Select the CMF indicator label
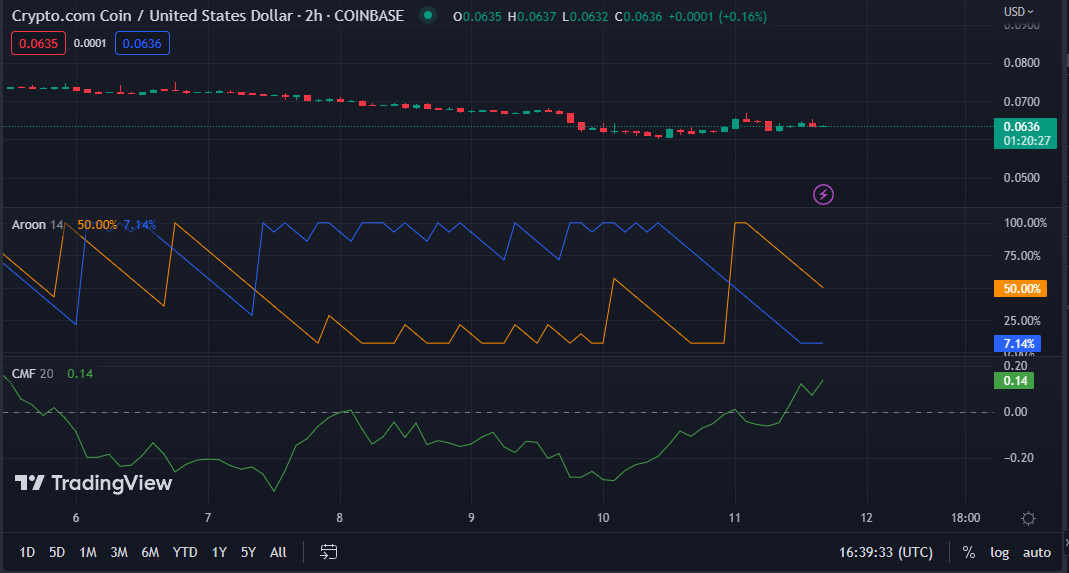Screen dimensions: 1069x573 click(x=25, y=374)
